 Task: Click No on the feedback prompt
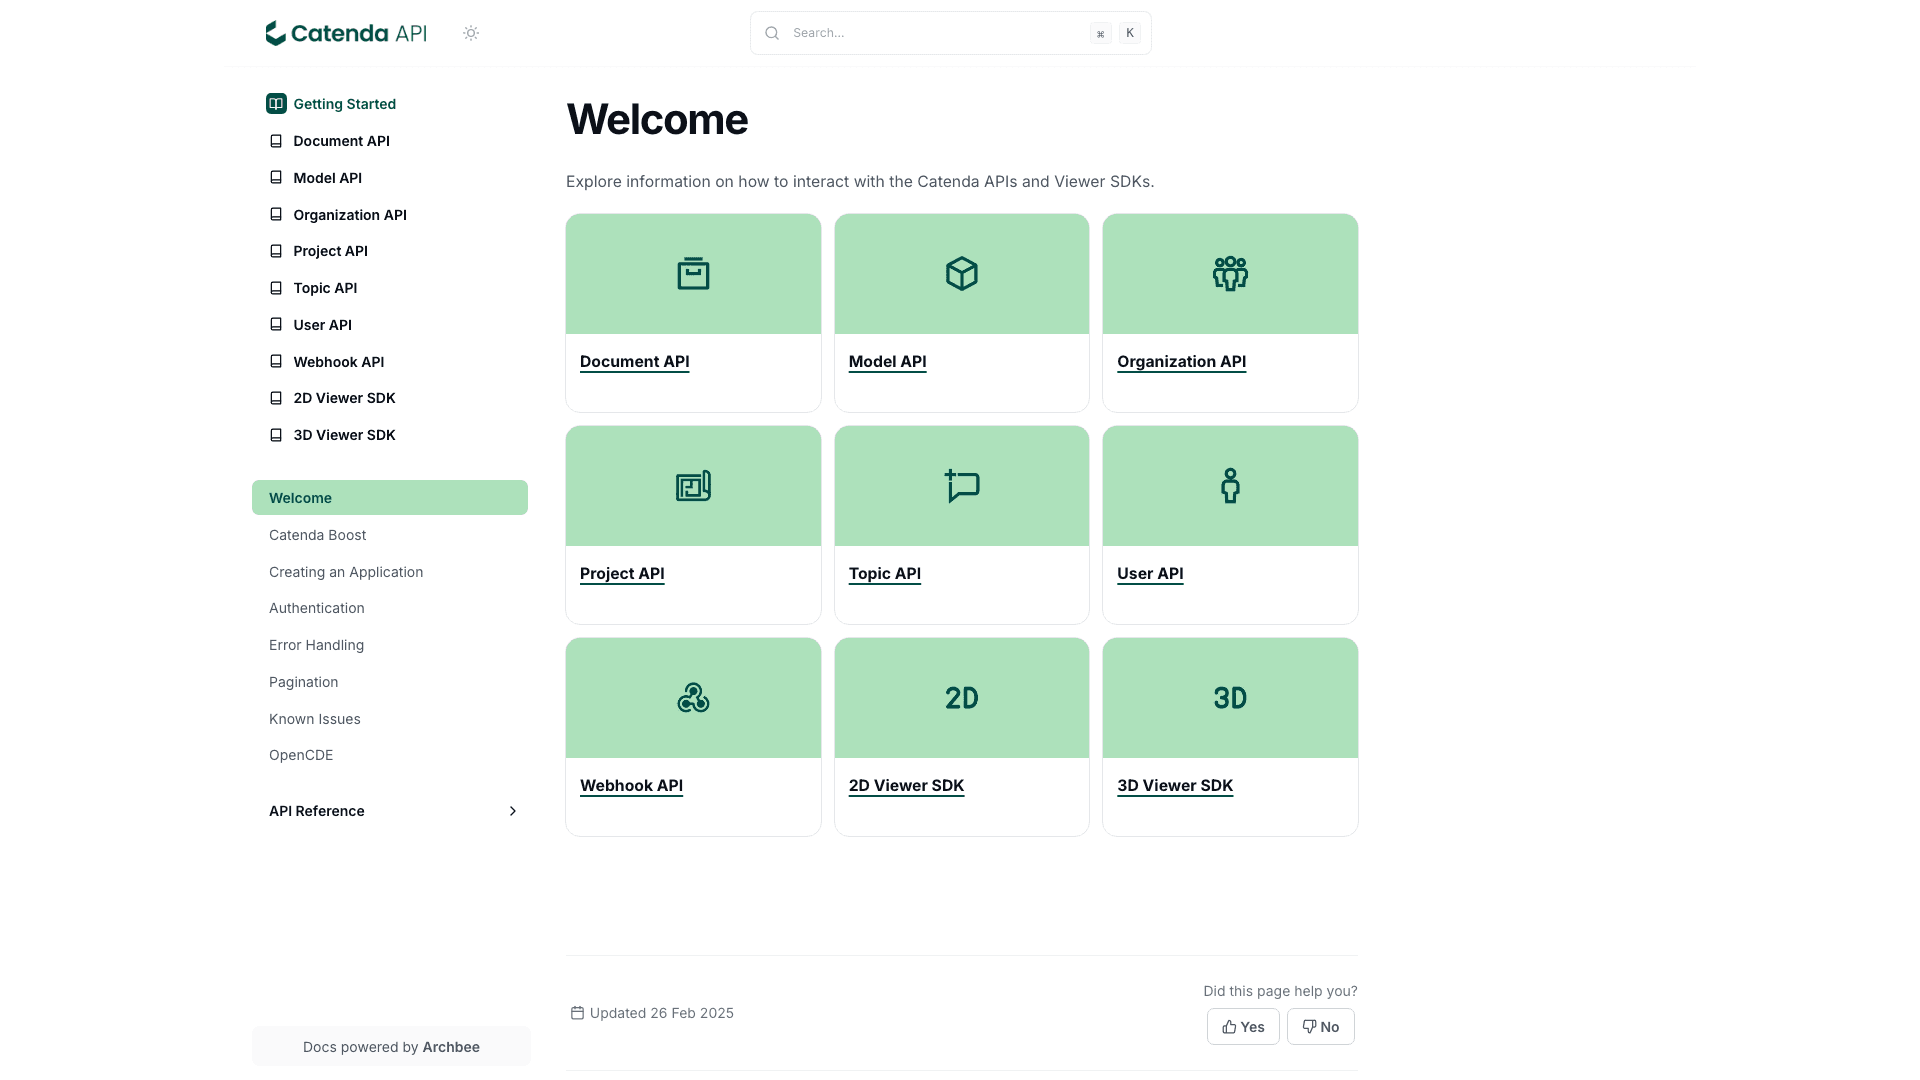coord(1320,1026)
